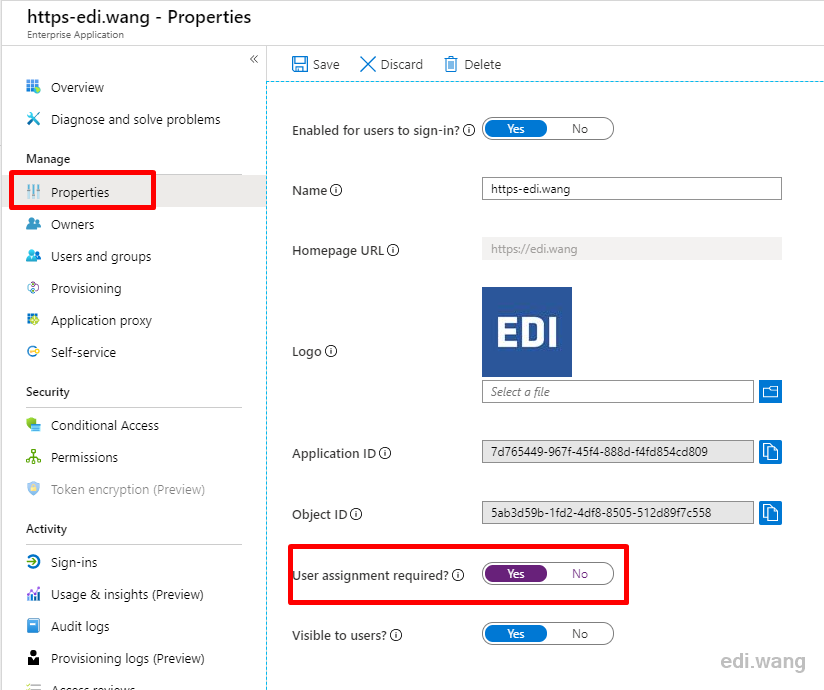Click the Application ID value field

tap(617, 452)
